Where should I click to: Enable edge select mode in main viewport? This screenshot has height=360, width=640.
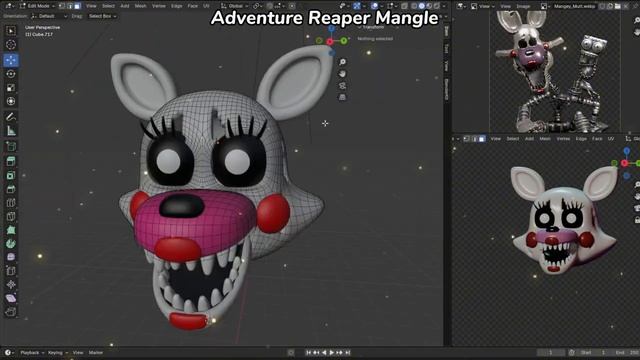tap(69, 6)
